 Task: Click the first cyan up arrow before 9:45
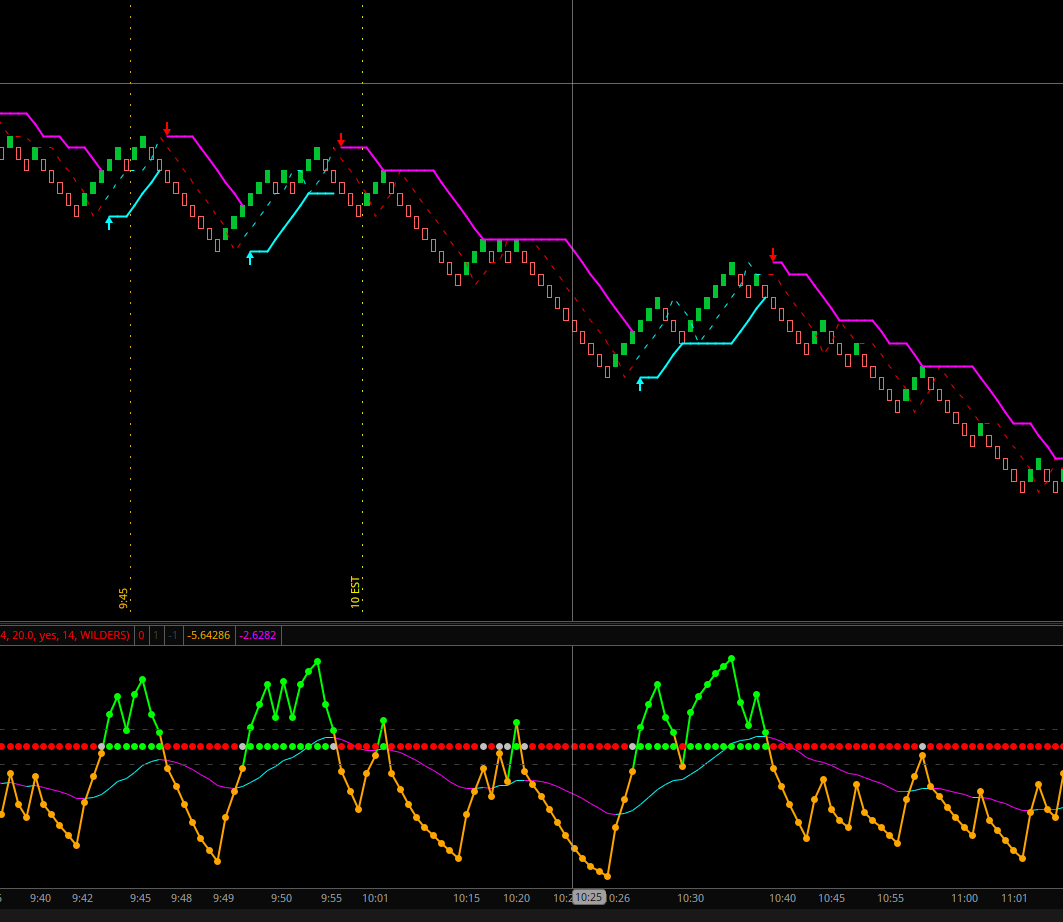[x=109, y=223]
